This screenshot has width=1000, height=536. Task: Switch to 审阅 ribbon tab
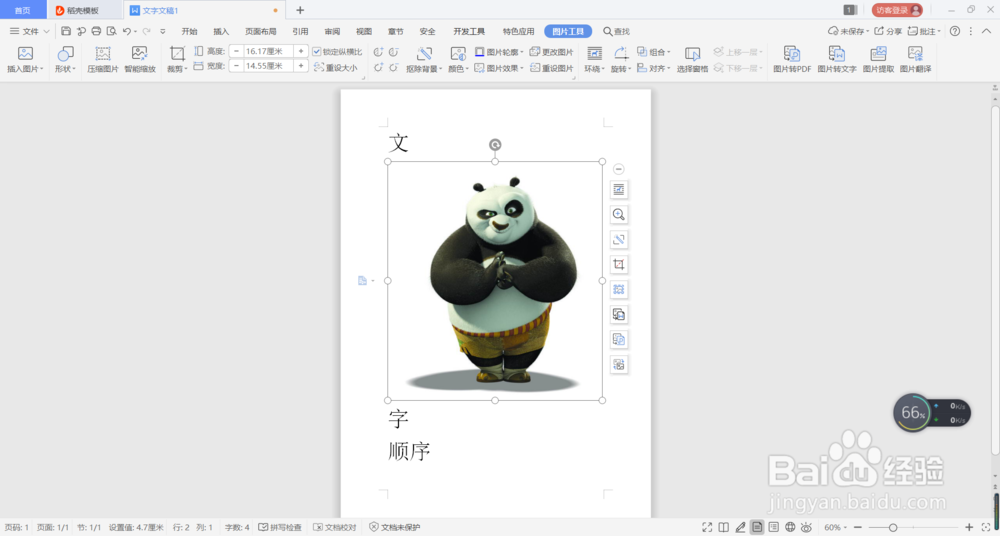click(332, 31)
